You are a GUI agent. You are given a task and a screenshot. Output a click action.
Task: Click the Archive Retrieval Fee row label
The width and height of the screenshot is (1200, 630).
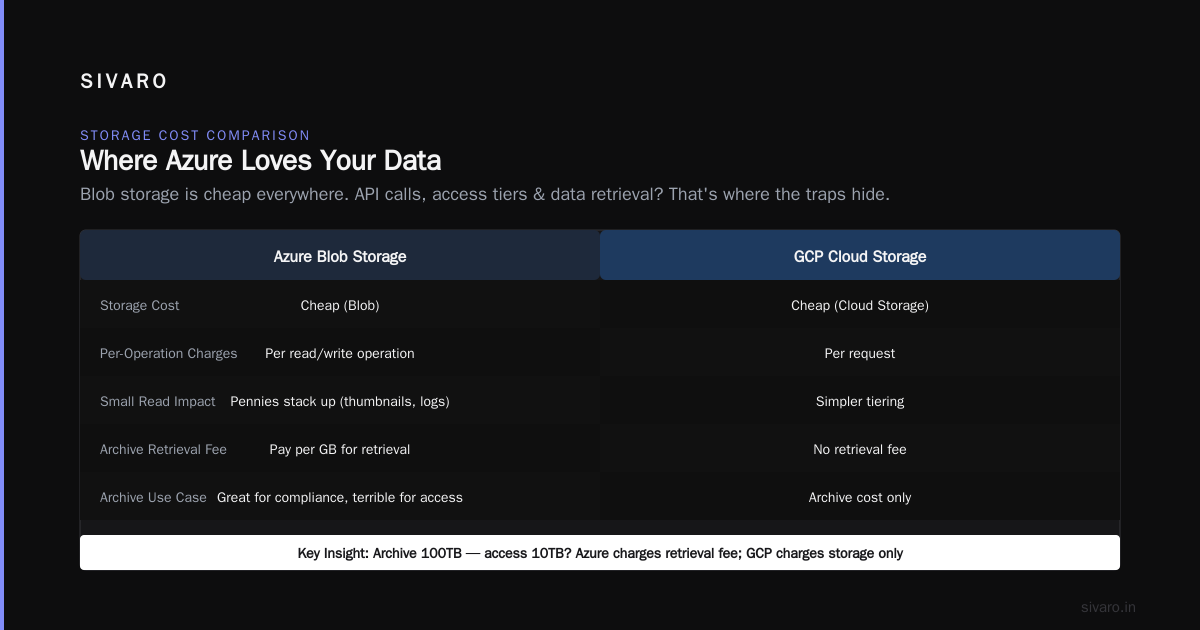[164, 449]
